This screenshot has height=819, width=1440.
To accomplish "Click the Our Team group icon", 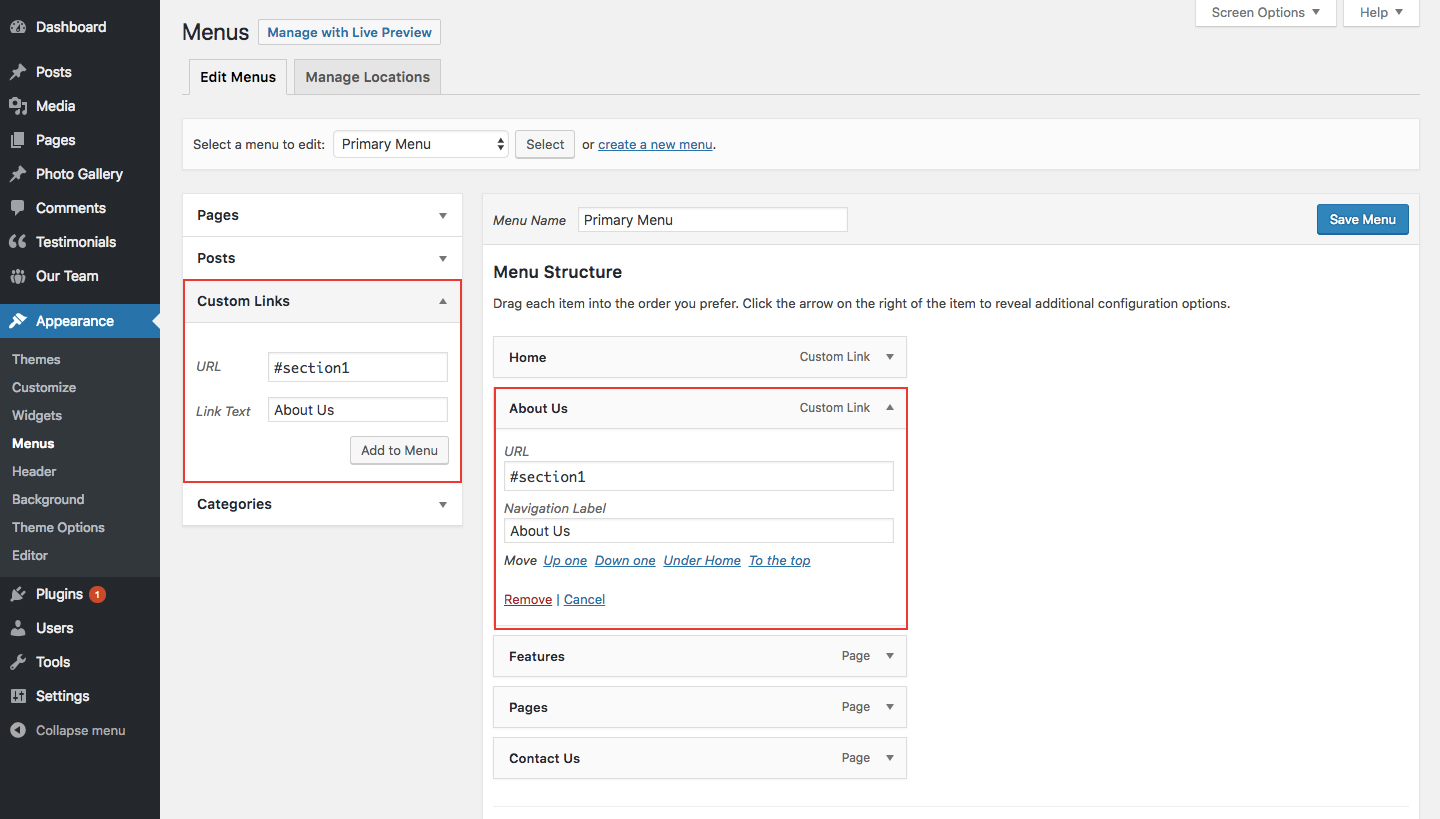I will 18,276.
